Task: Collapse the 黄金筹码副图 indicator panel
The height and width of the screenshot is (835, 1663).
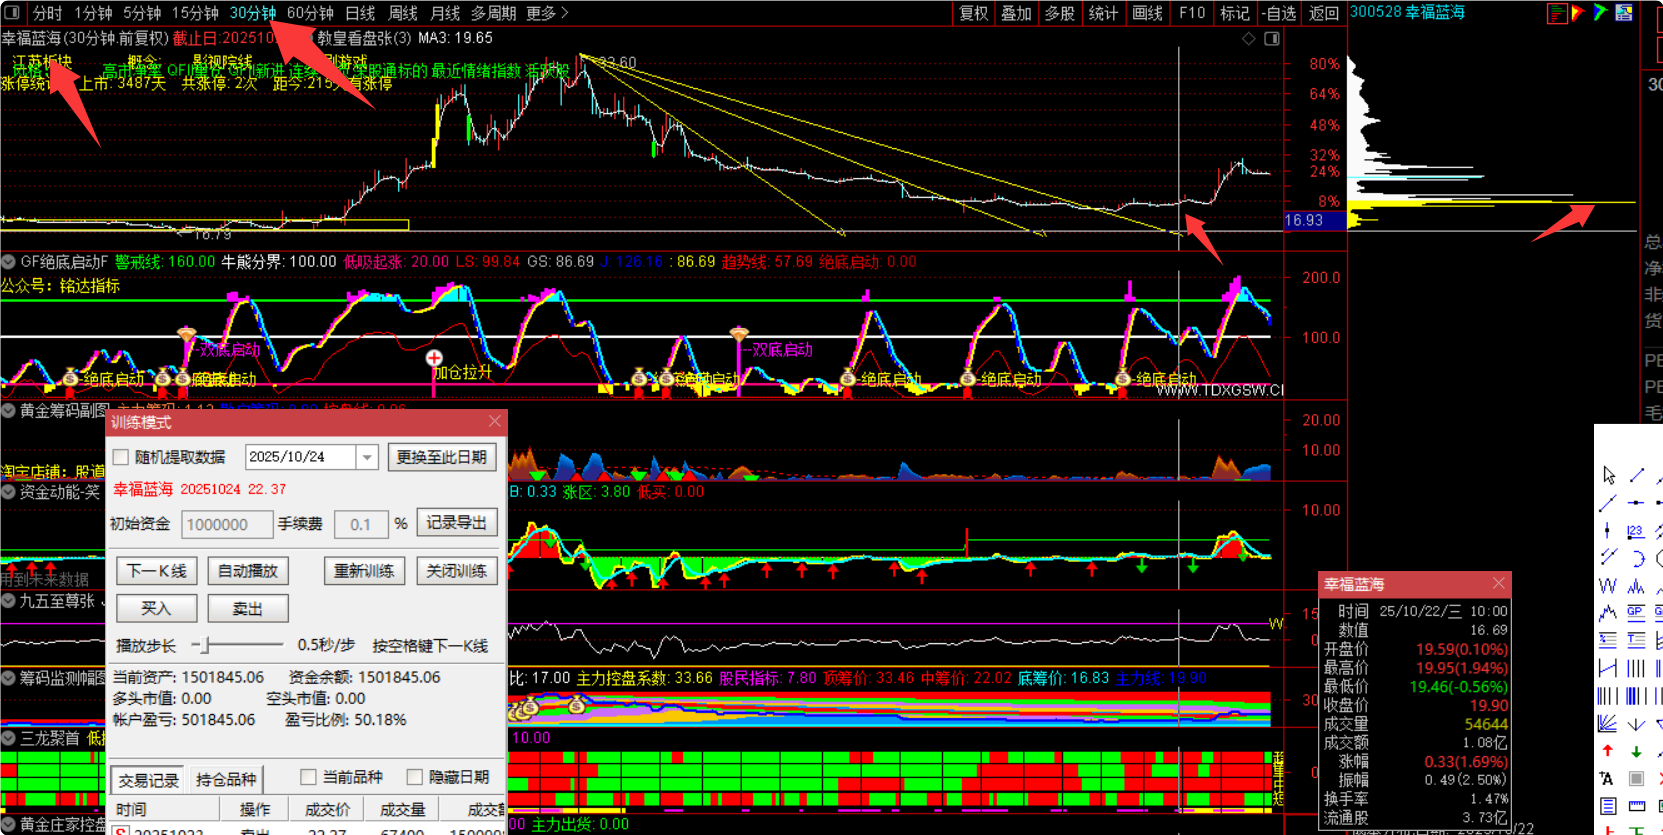Action: tap(9, 411)
